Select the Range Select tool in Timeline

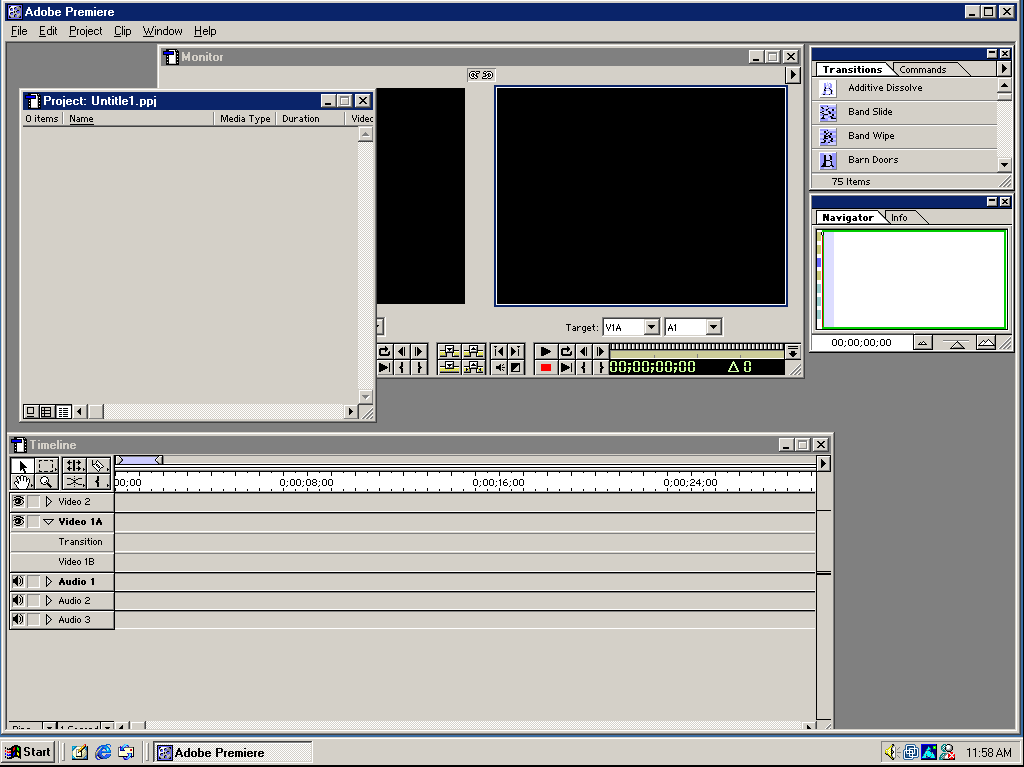point(46,466)
